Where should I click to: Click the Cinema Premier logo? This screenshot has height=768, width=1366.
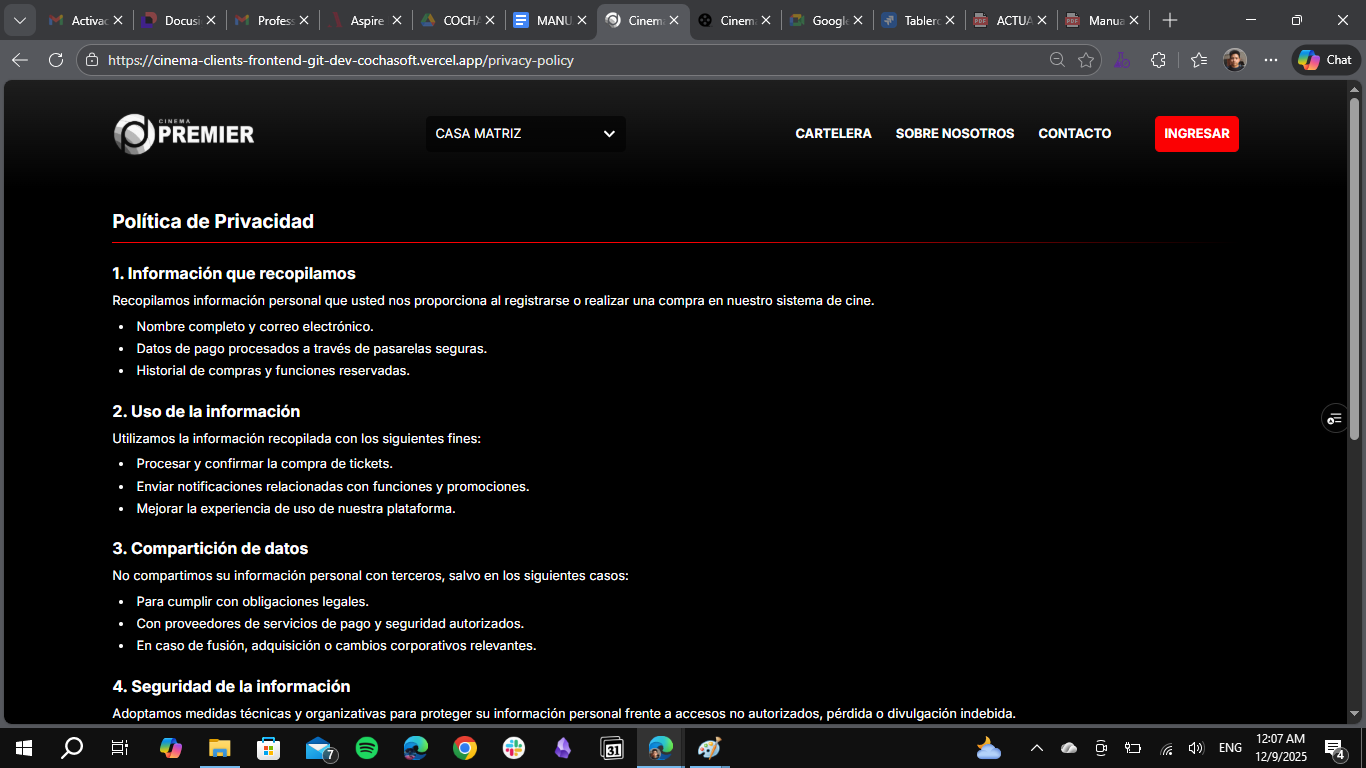[184, 134]
